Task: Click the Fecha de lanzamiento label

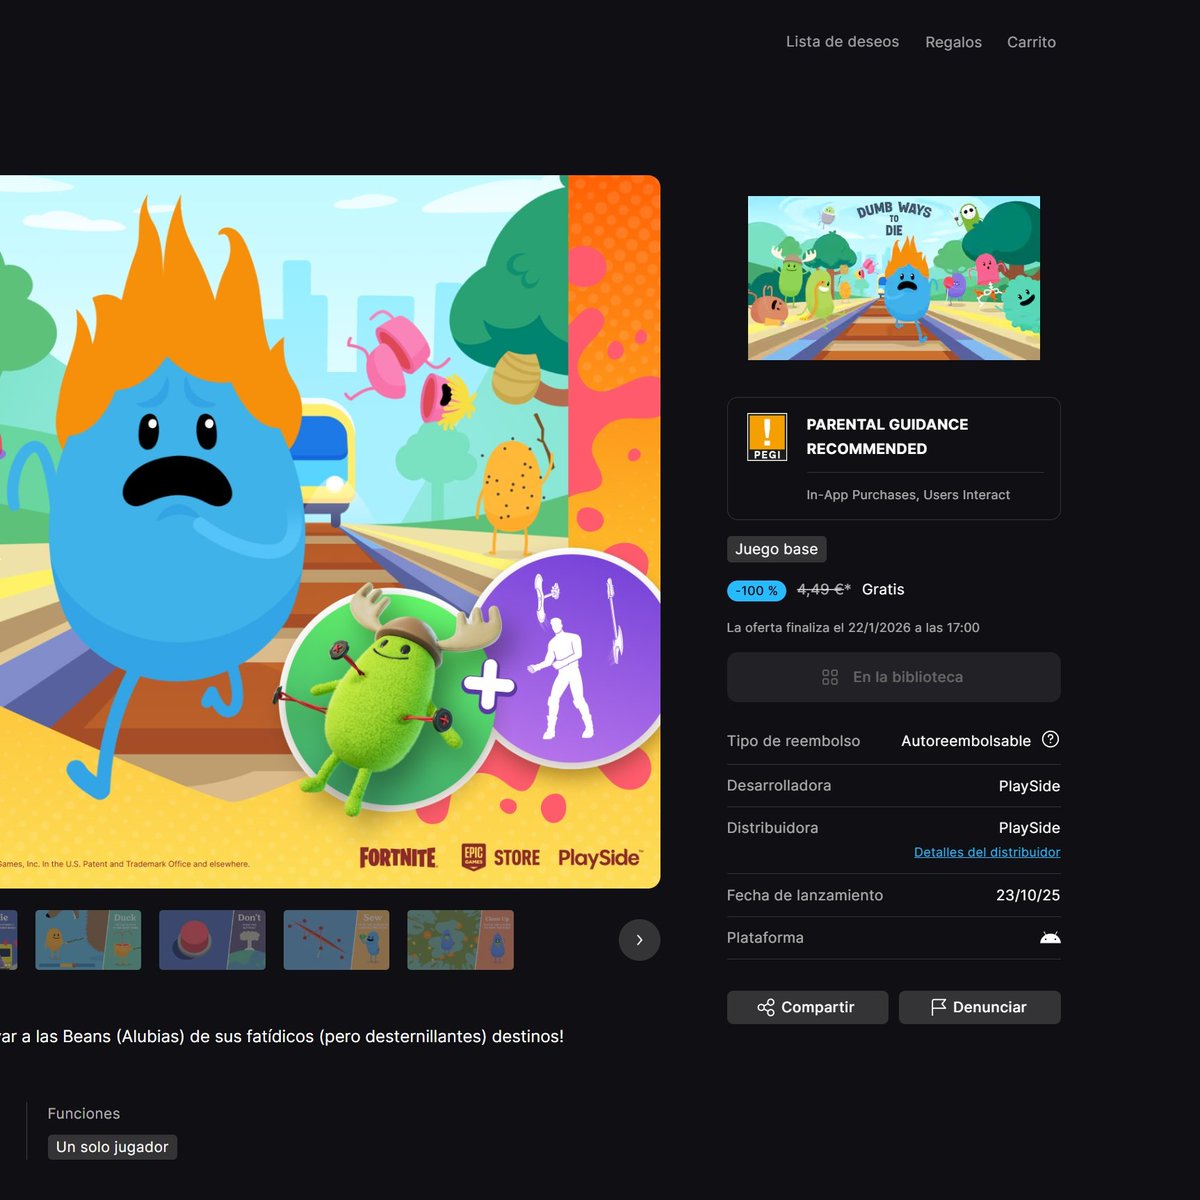Action: (x=805, y=895)
